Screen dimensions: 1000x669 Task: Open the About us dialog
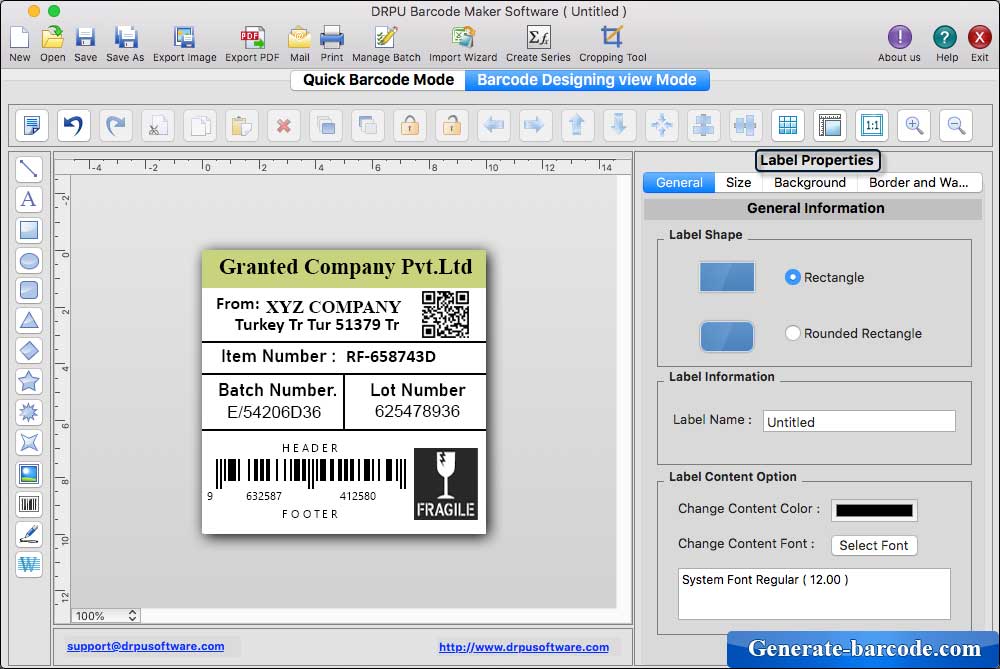[x=899, y=43]
